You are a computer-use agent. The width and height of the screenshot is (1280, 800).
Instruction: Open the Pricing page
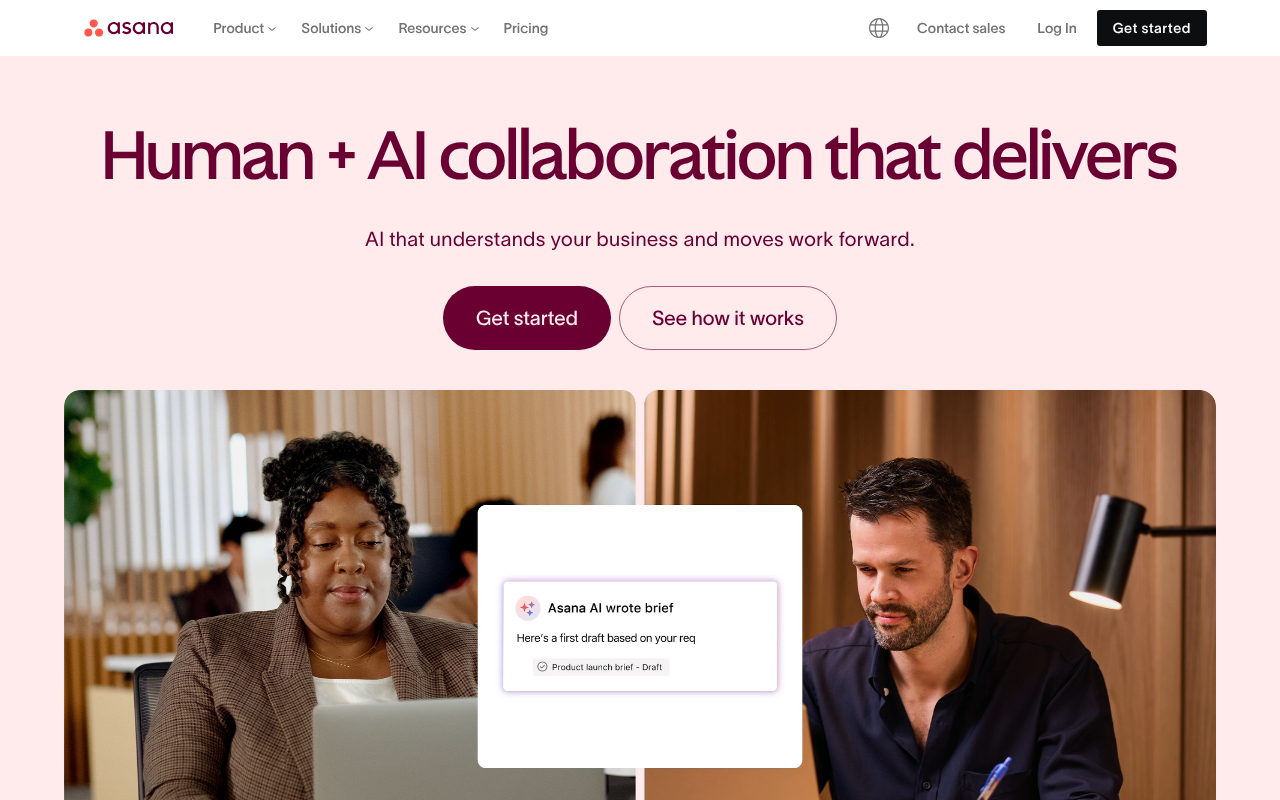click(526, 28)
